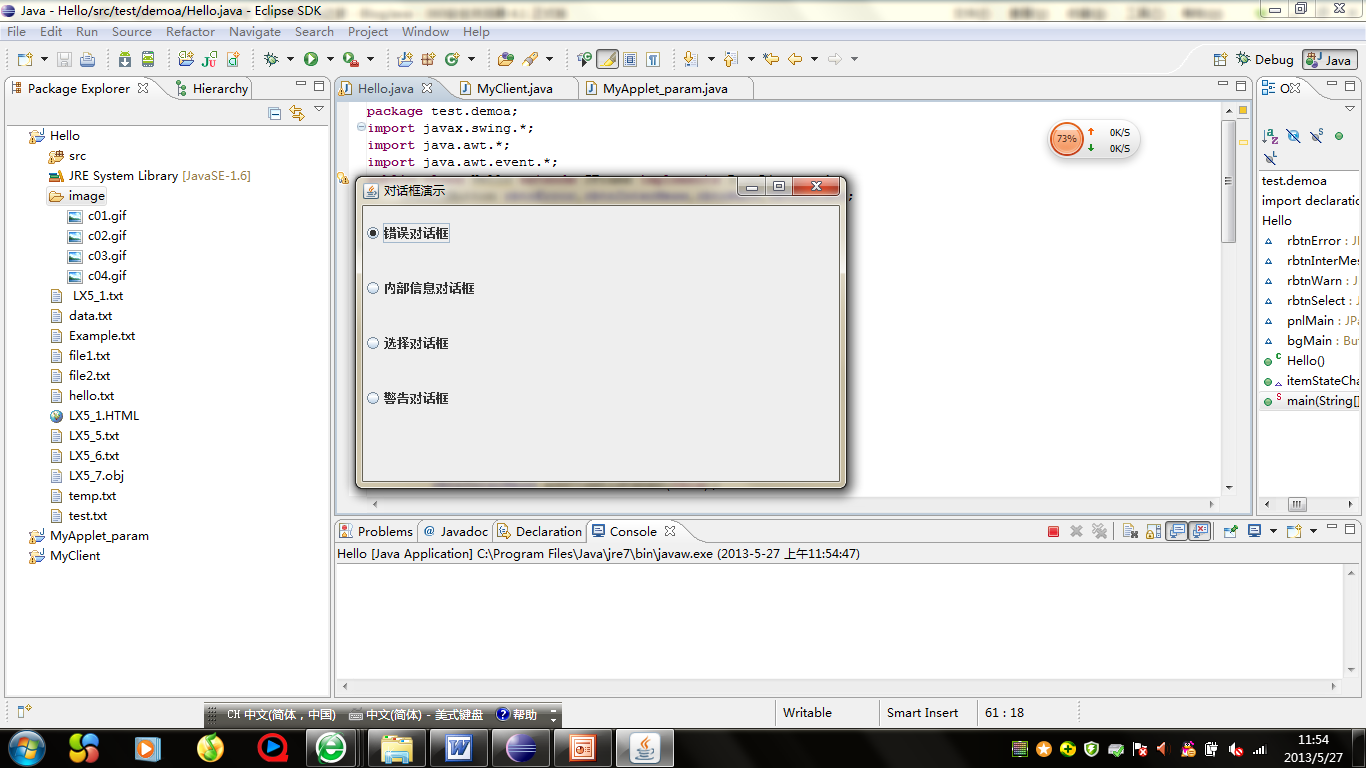This screenshot has width=1366, height=768.
Task: Open Package Explorer view menu triangle
Action: point(319,109)
